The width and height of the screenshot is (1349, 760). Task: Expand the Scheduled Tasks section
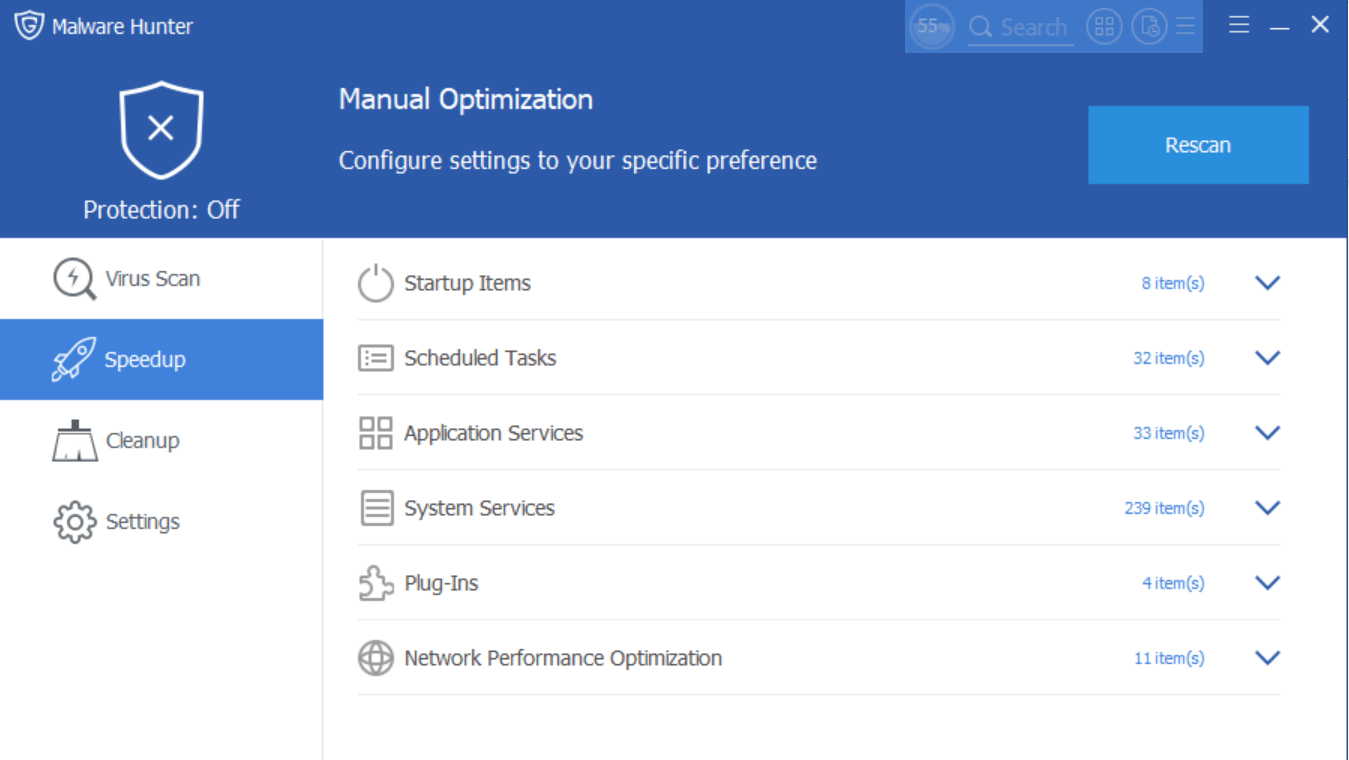click(x=1267, y=358)
